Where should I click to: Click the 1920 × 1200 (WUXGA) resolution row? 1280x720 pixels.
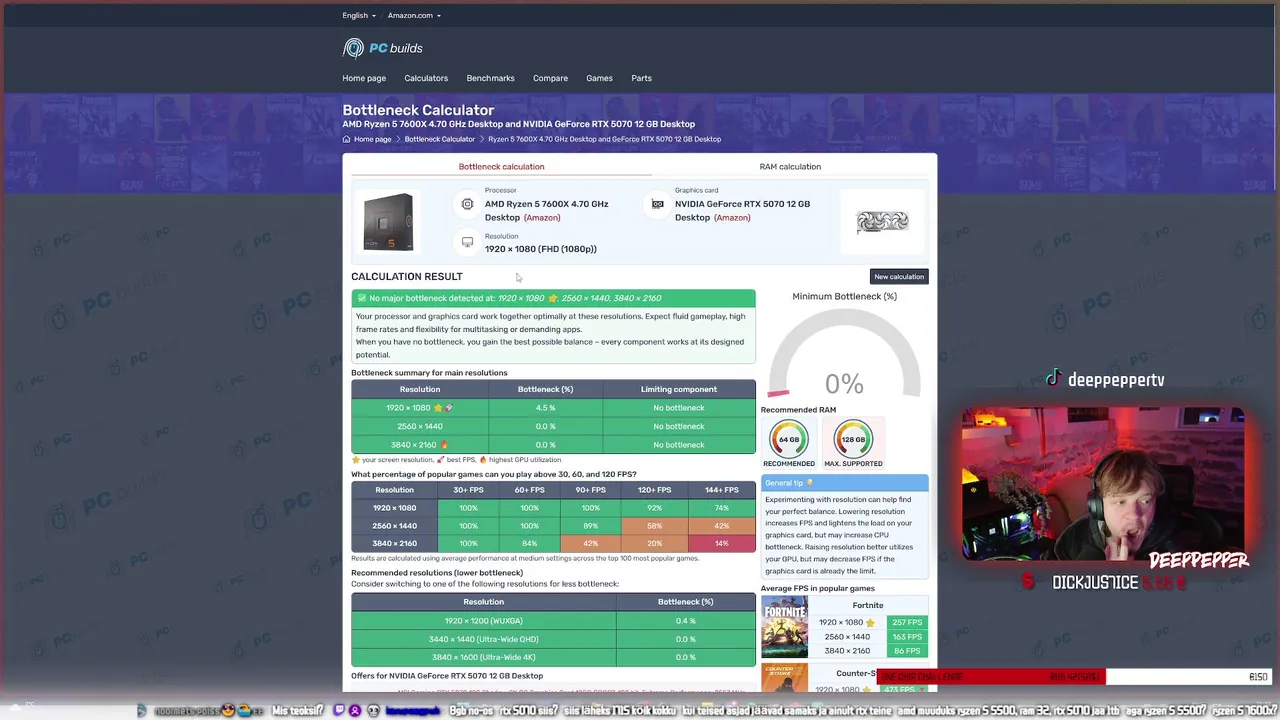coord(553,621)
